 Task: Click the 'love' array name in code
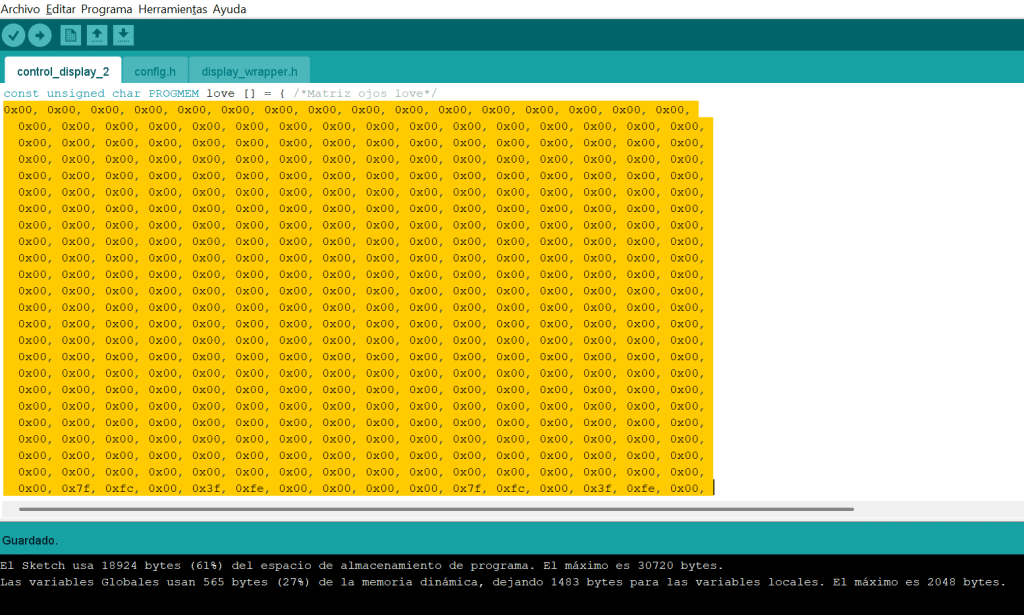[220, 93]
